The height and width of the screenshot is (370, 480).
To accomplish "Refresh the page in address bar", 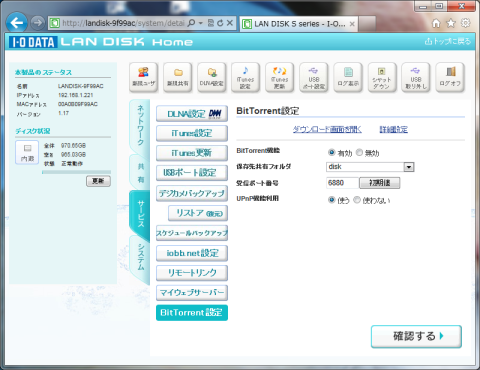I will (x=220, y=23).
